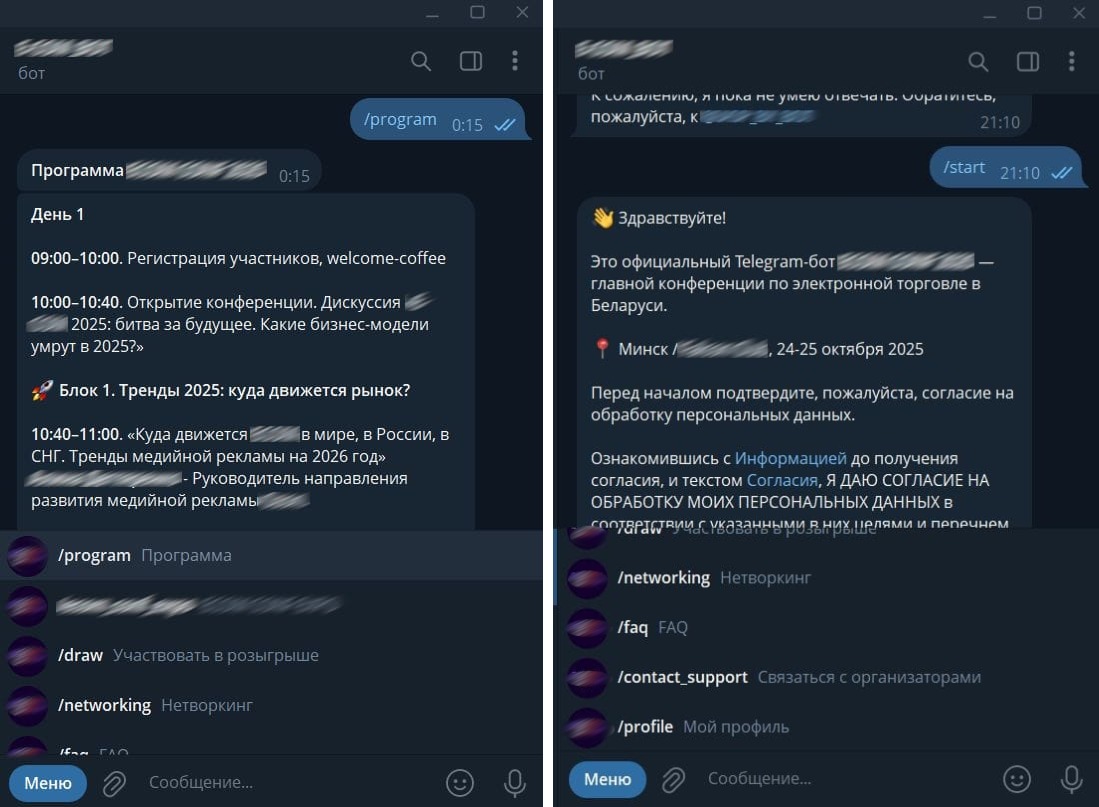This screenshot has height=807, width=1099.
Task: Toggle the side panel in left chat
Action: tap(470, 61)
